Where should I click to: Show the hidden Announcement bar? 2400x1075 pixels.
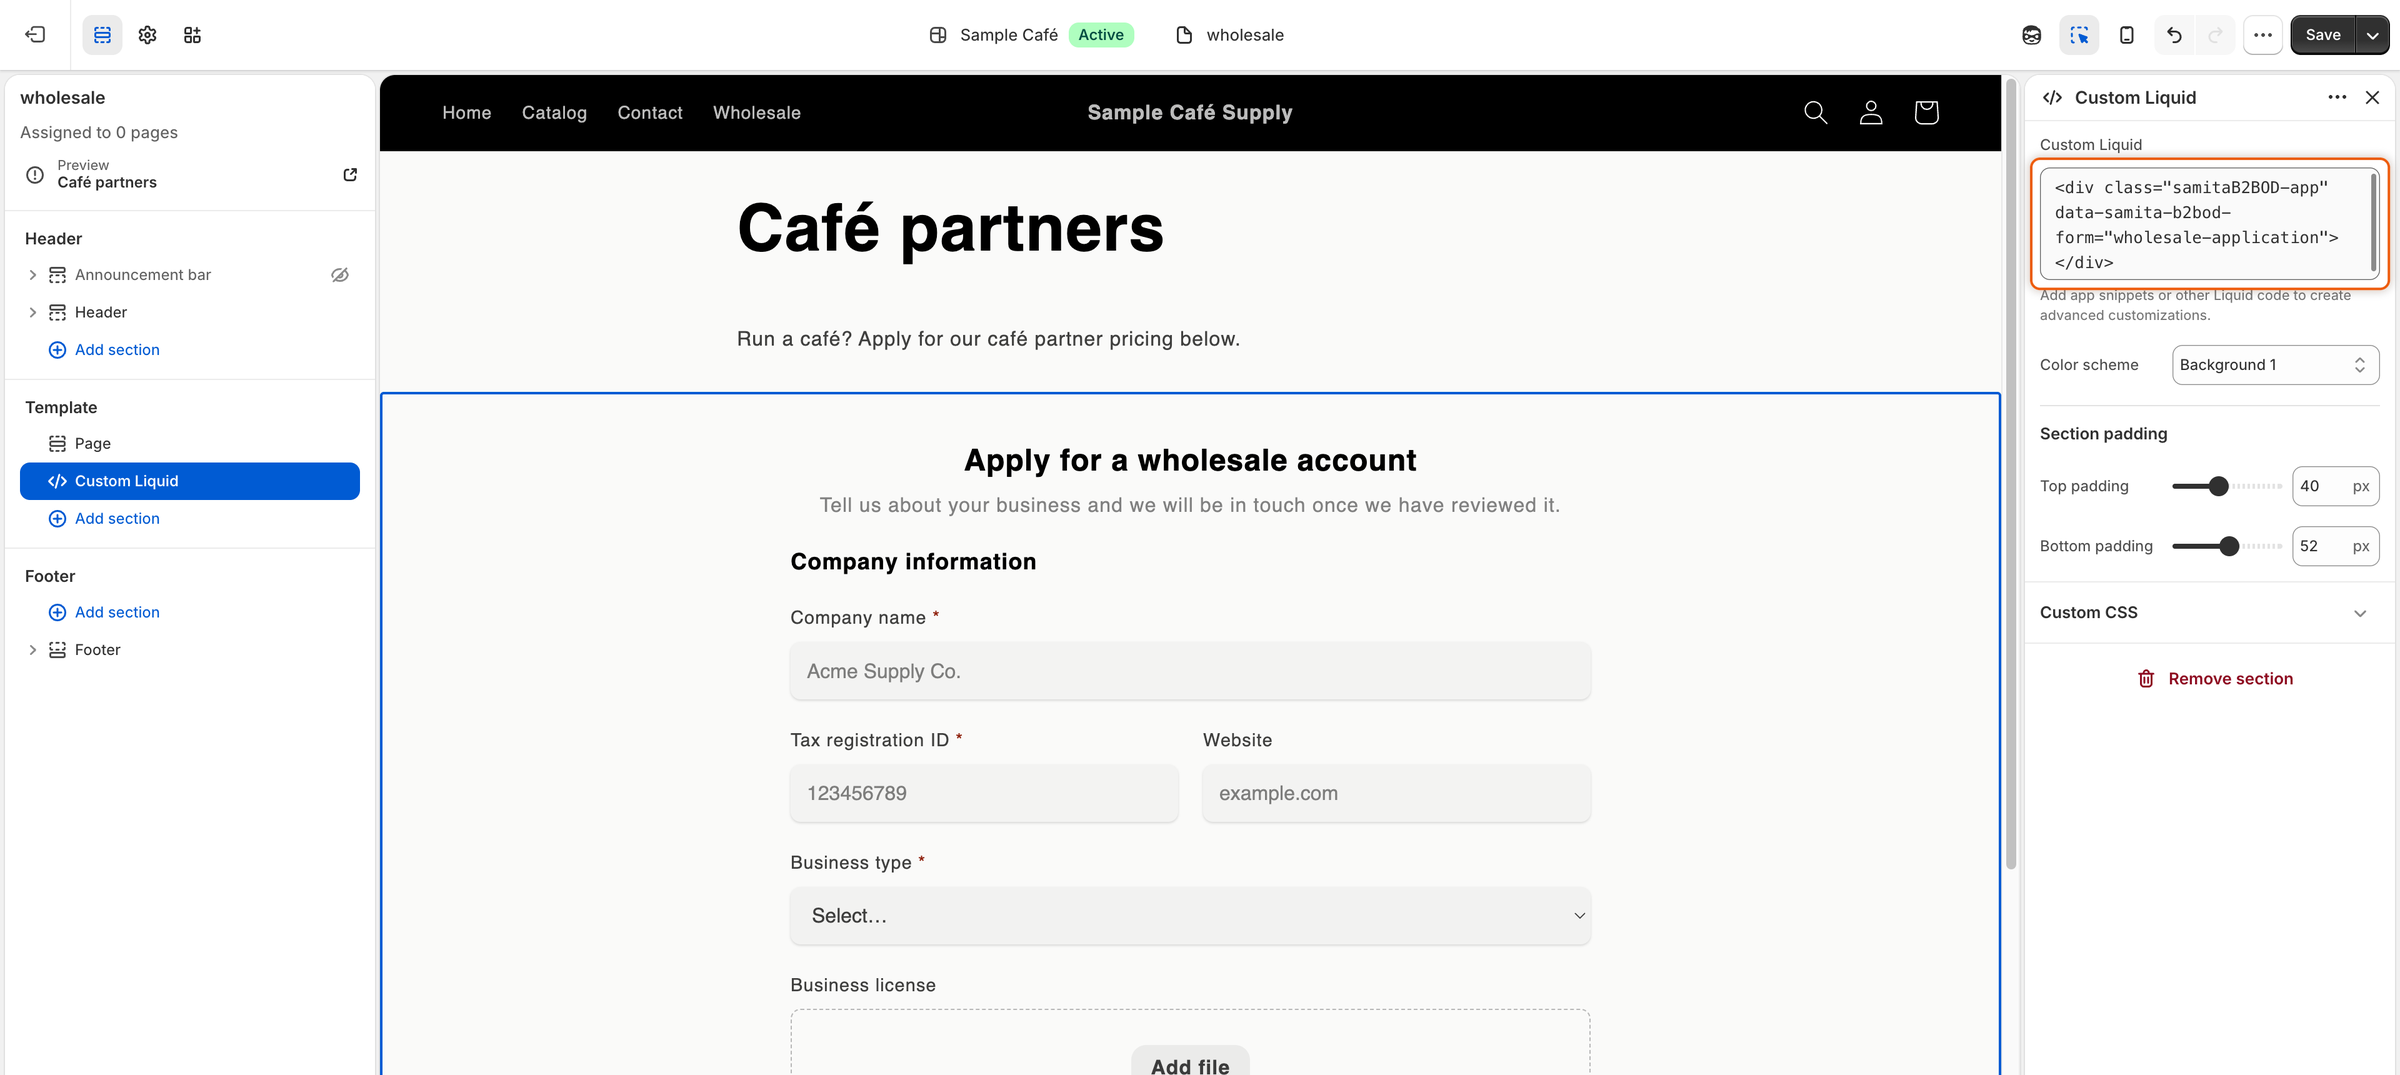tap(340, 275)
